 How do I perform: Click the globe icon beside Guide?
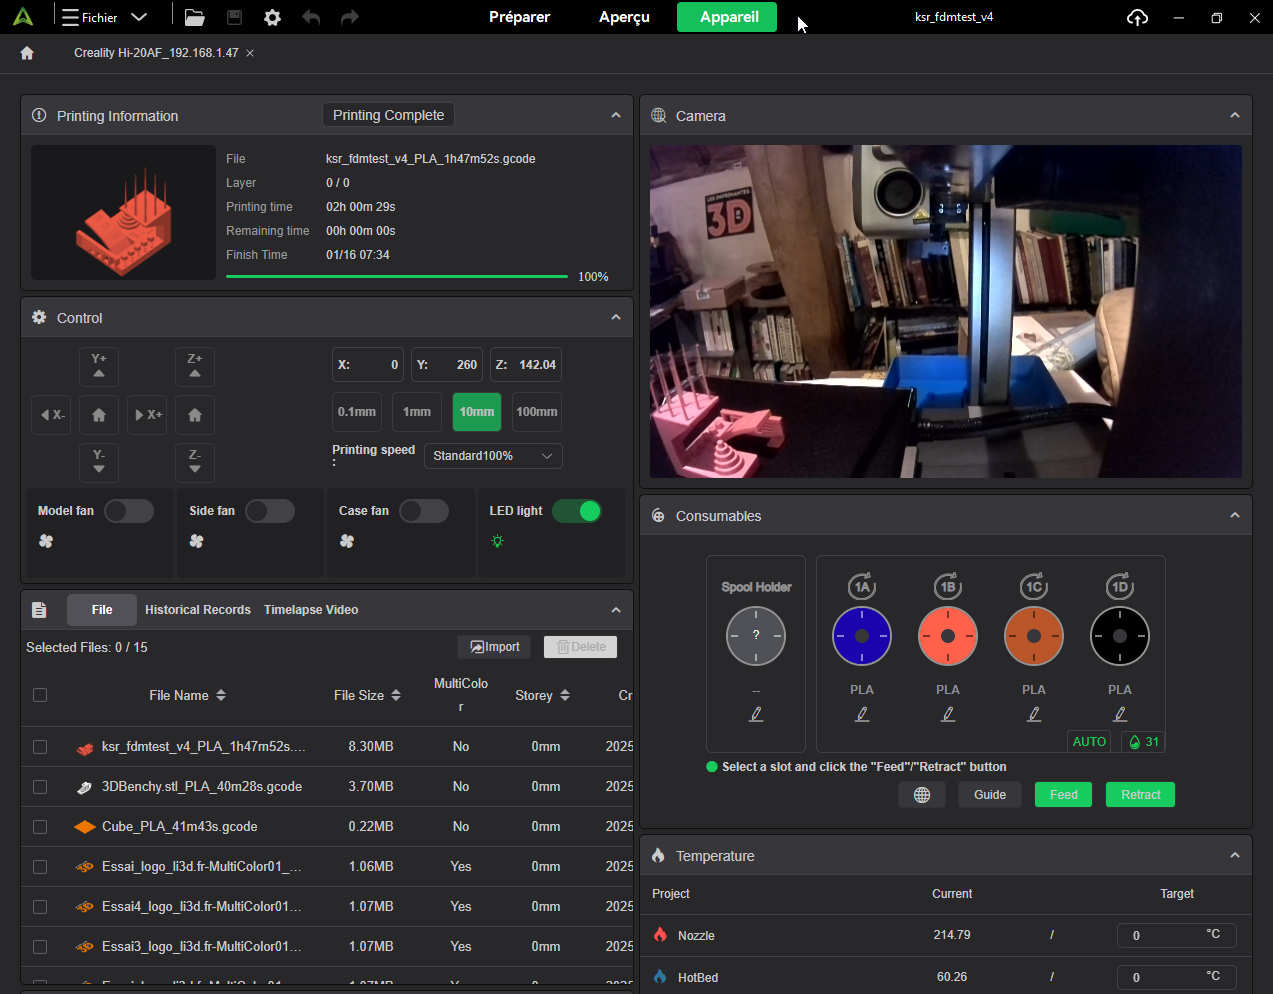click(922, 795)
